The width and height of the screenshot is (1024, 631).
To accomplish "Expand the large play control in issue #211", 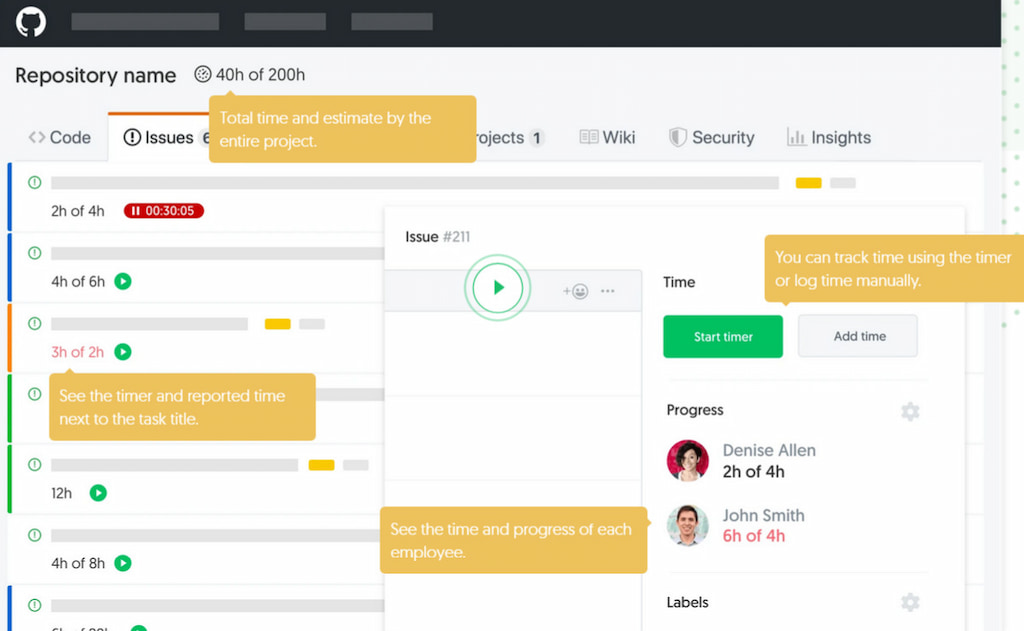I will (x=497, y=287).
